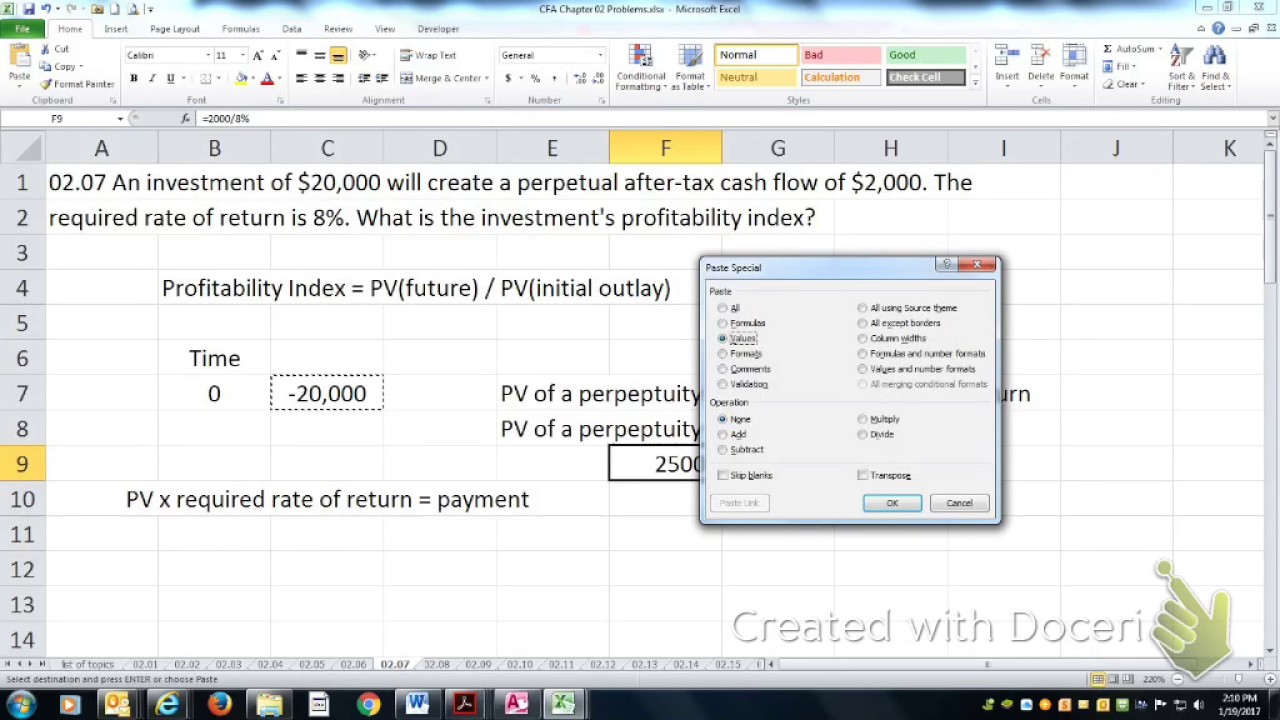Select Formats paste option
1280x720 pixels.
pyautogui.click(x=722, y=354)
